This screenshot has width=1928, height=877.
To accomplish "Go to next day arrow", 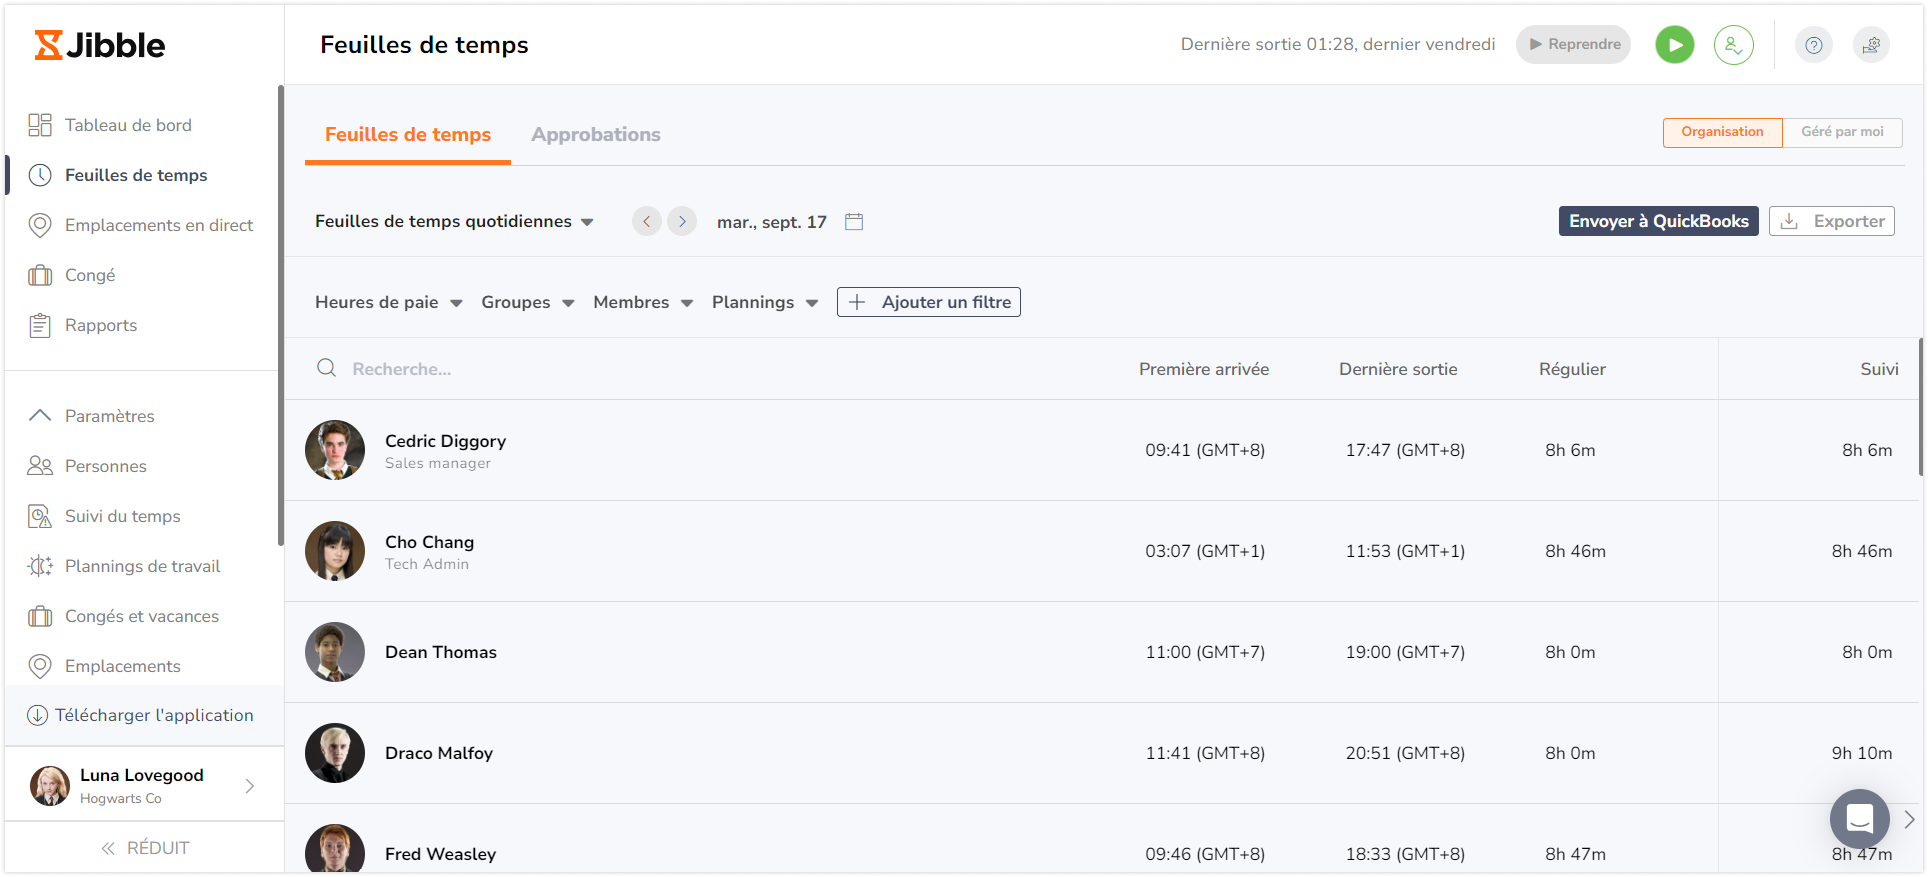I will point(682,221).
